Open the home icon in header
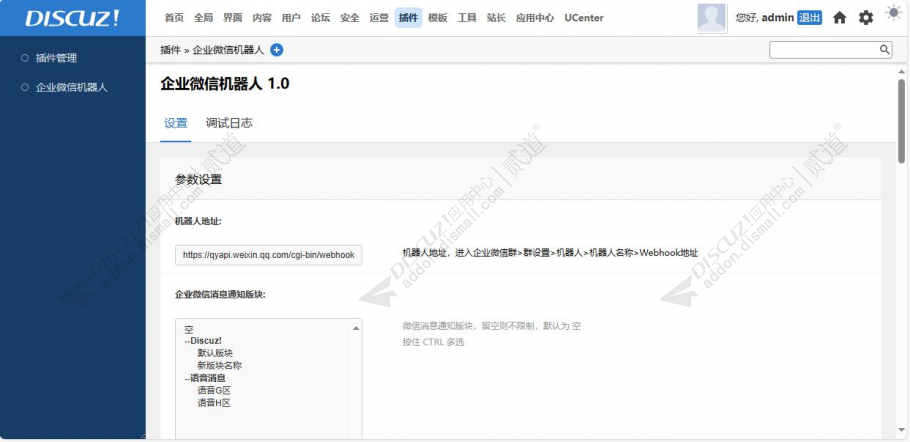 tap(839, 18)
